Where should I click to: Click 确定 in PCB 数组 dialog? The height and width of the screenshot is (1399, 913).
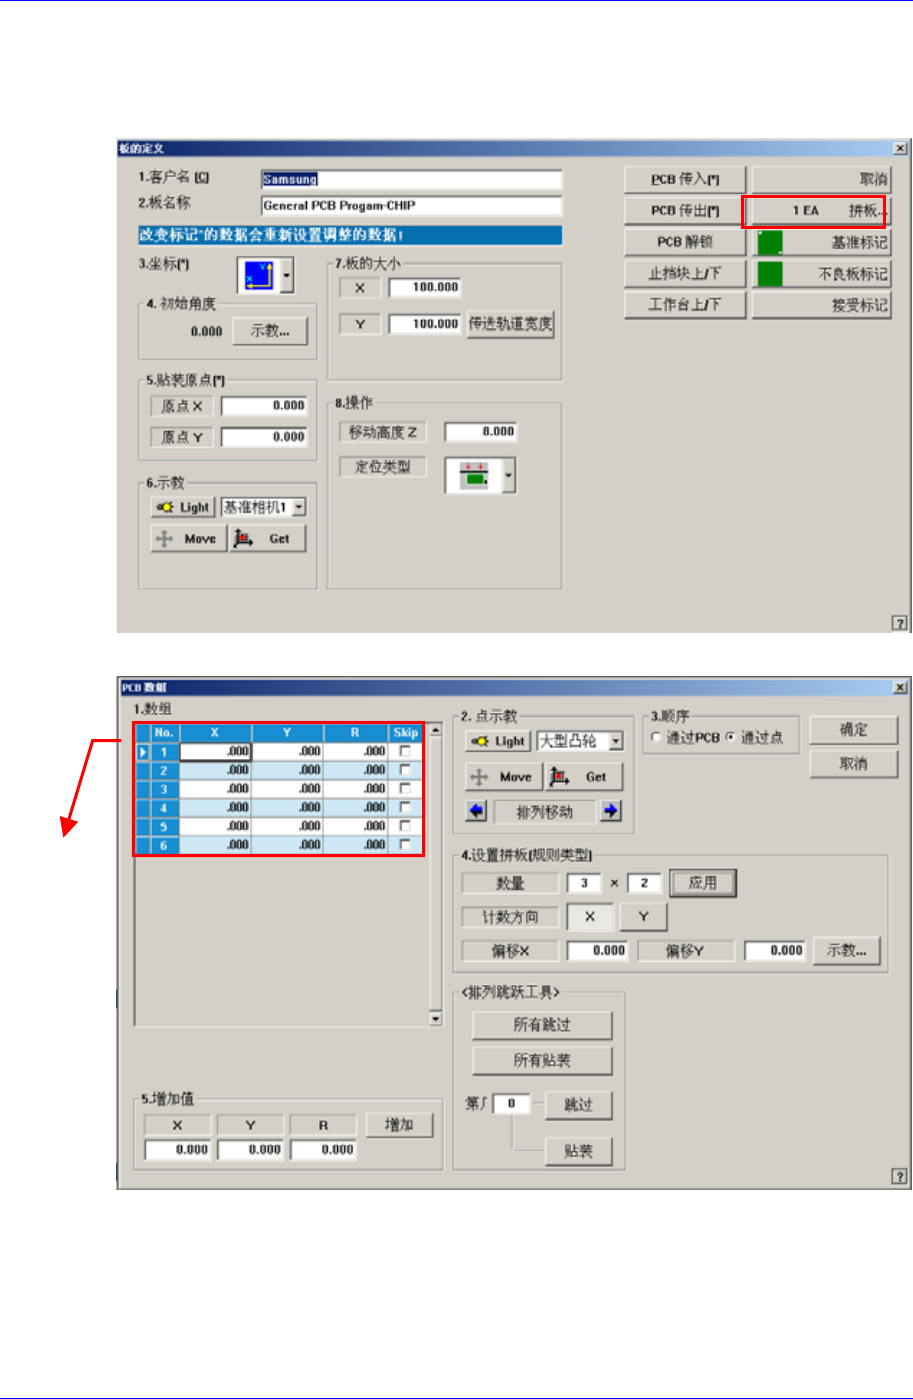coord(854,730)
